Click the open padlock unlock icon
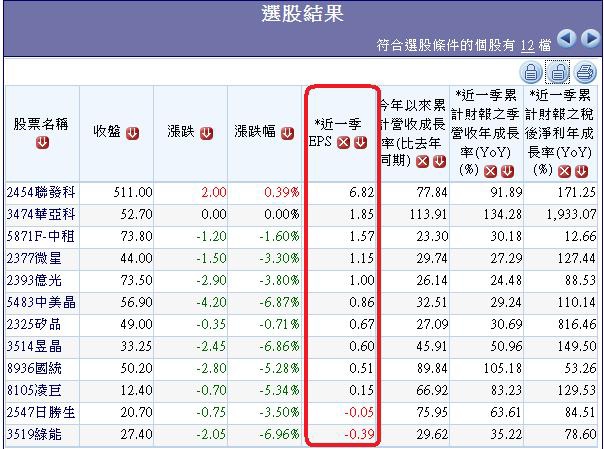Screen dimensions: 604x449 (558, 72)
